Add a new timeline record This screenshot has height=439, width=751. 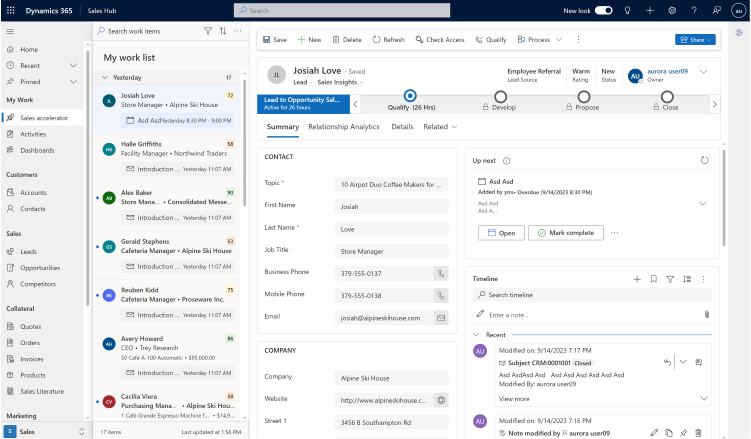(x=637, y=279)
